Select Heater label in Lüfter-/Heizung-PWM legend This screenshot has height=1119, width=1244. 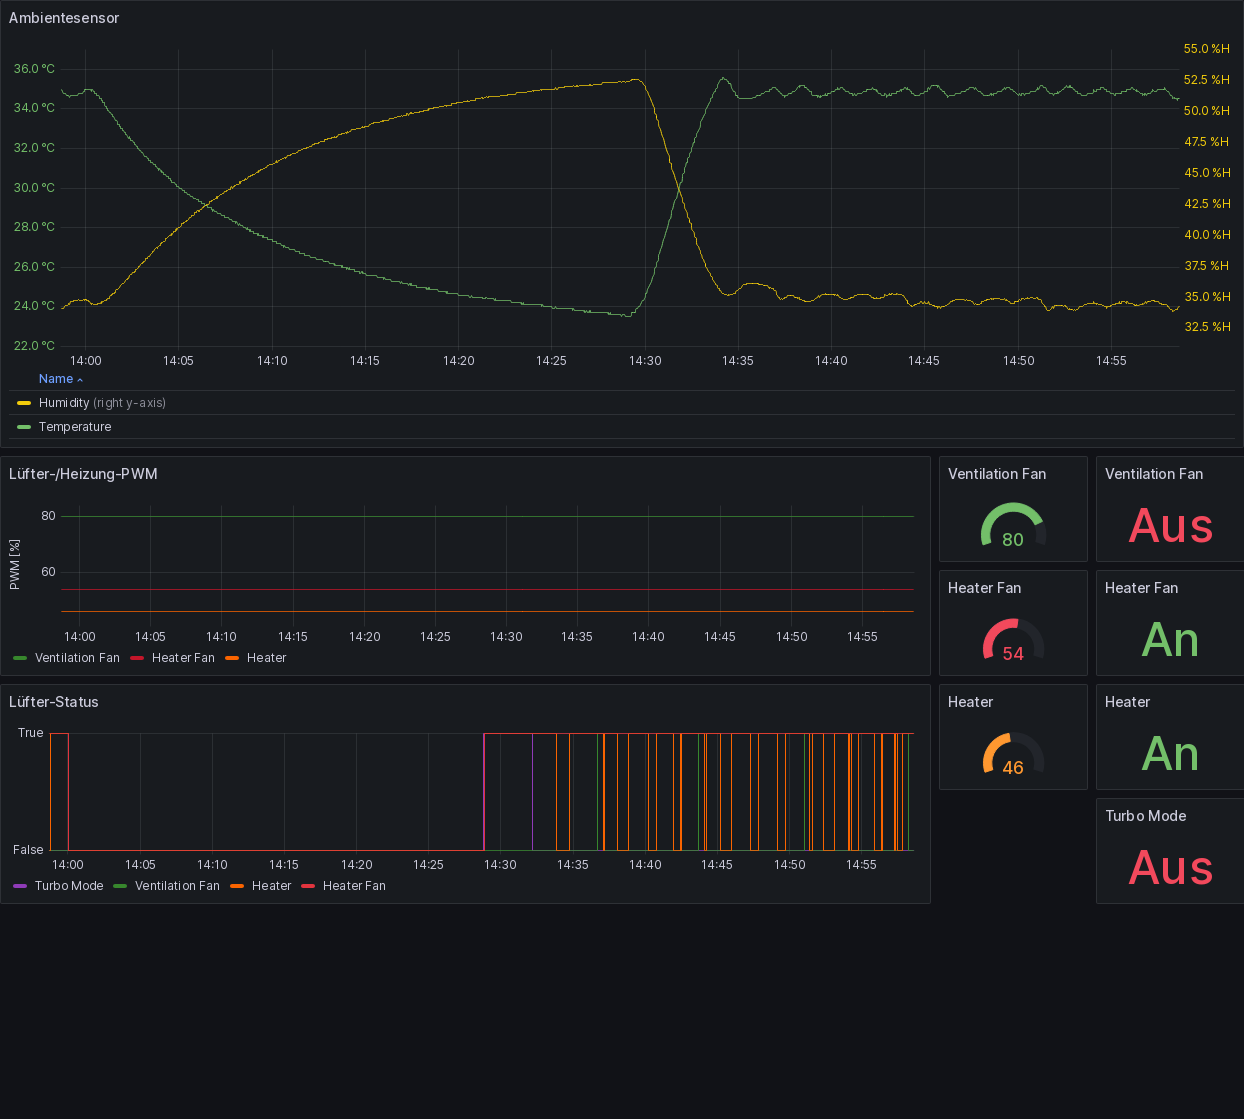pos(266,658)
